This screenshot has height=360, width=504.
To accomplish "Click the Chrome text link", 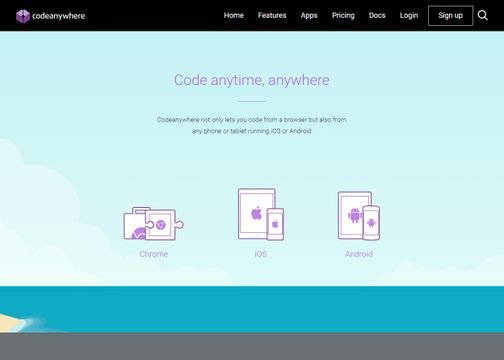I will point(154,254).
